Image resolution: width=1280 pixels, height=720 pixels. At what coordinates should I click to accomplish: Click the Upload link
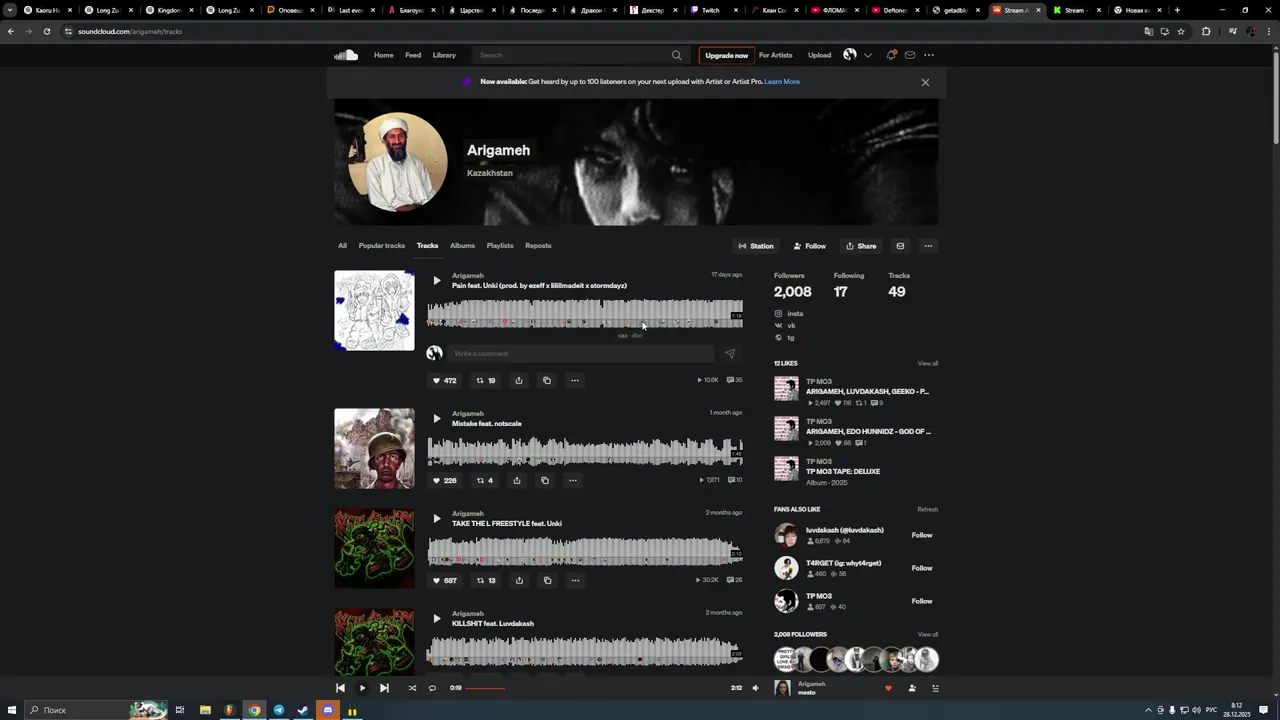point(819,55)
